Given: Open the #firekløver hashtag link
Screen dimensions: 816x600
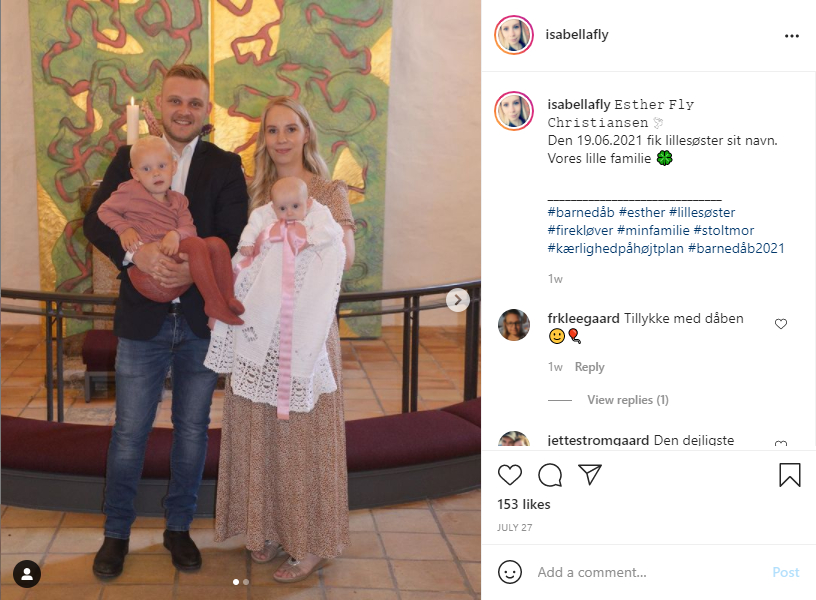Looking at the screenshot, I should point(580,230).
